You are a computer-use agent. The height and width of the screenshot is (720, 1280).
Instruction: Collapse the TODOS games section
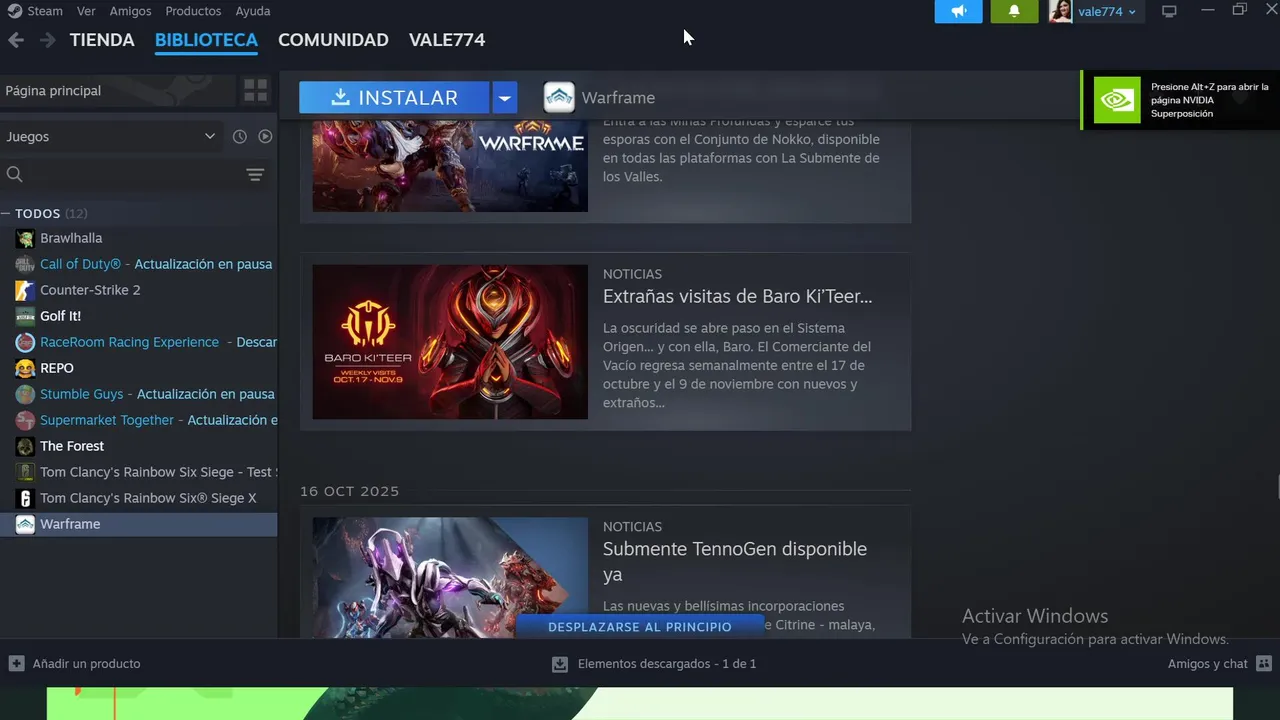[6, 213]
